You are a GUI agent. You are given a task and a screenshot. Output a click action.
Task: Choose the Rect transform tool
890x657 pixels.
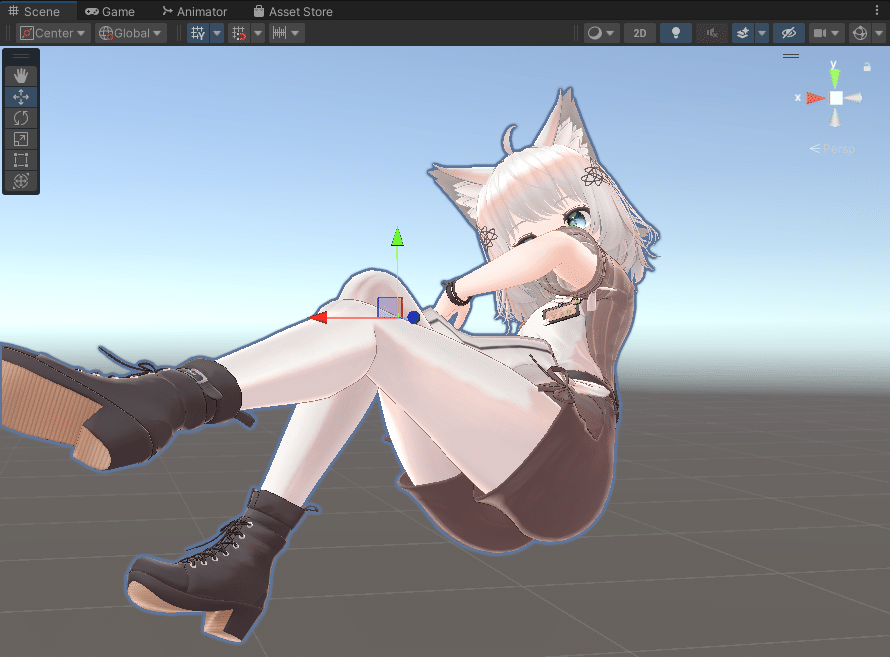coord(20,160)
